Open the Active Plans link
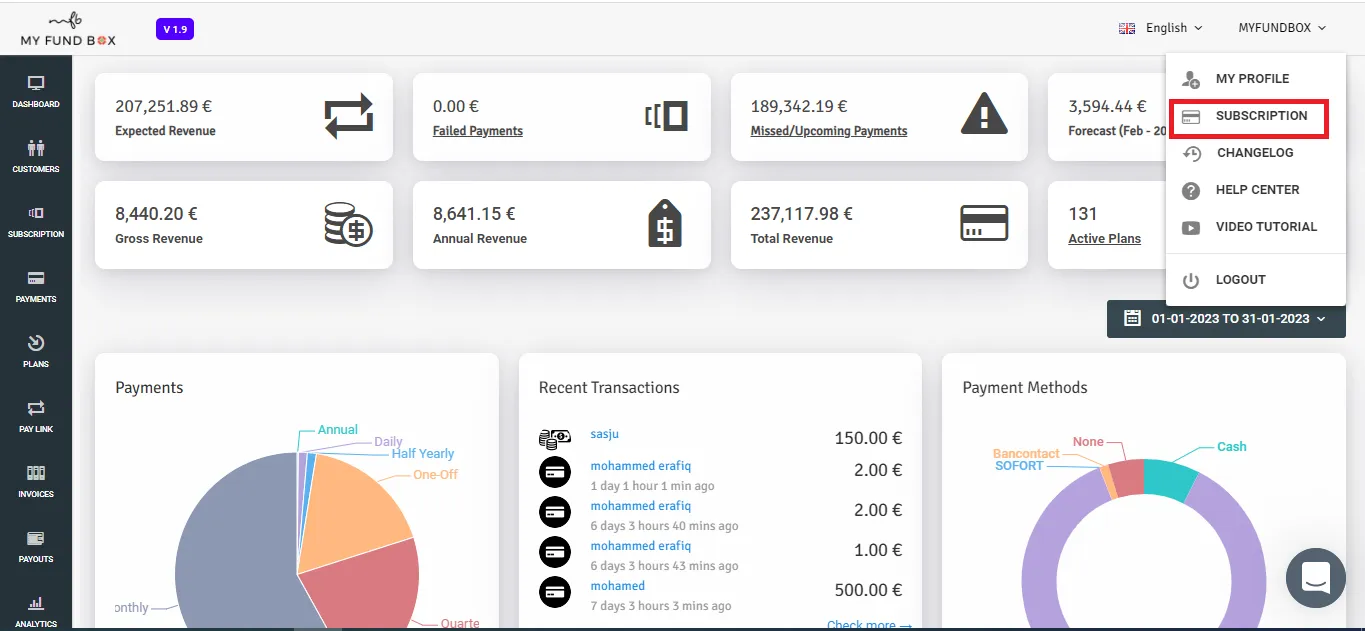The image size is (1365, 631). click(1104, 239)
